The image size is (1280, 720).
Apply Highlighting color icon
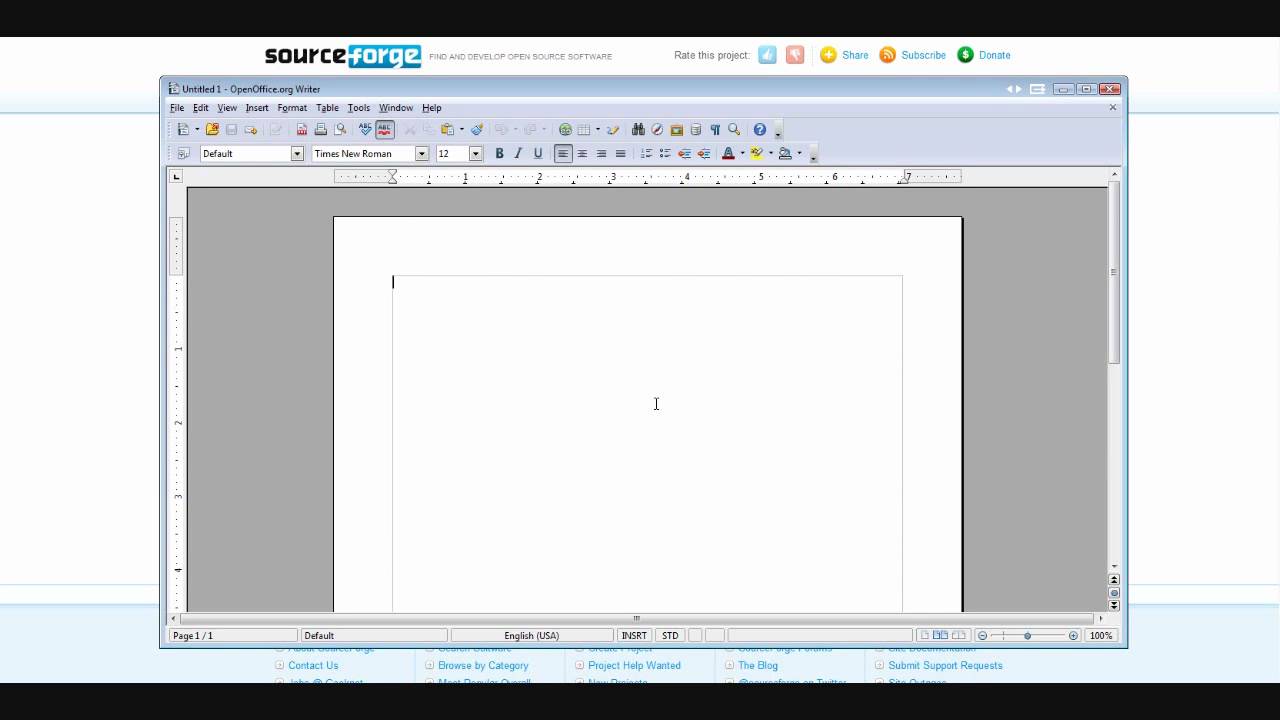[x=757, y=153]
